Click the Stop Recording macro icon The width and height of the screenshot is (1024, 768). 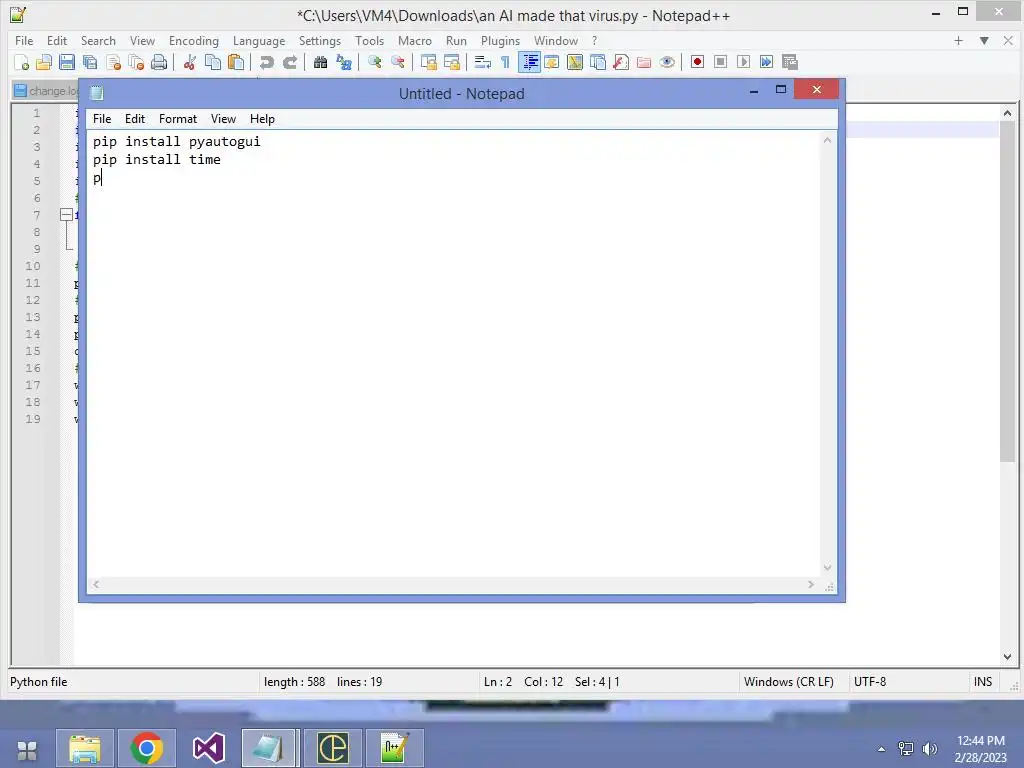(720, 62)
